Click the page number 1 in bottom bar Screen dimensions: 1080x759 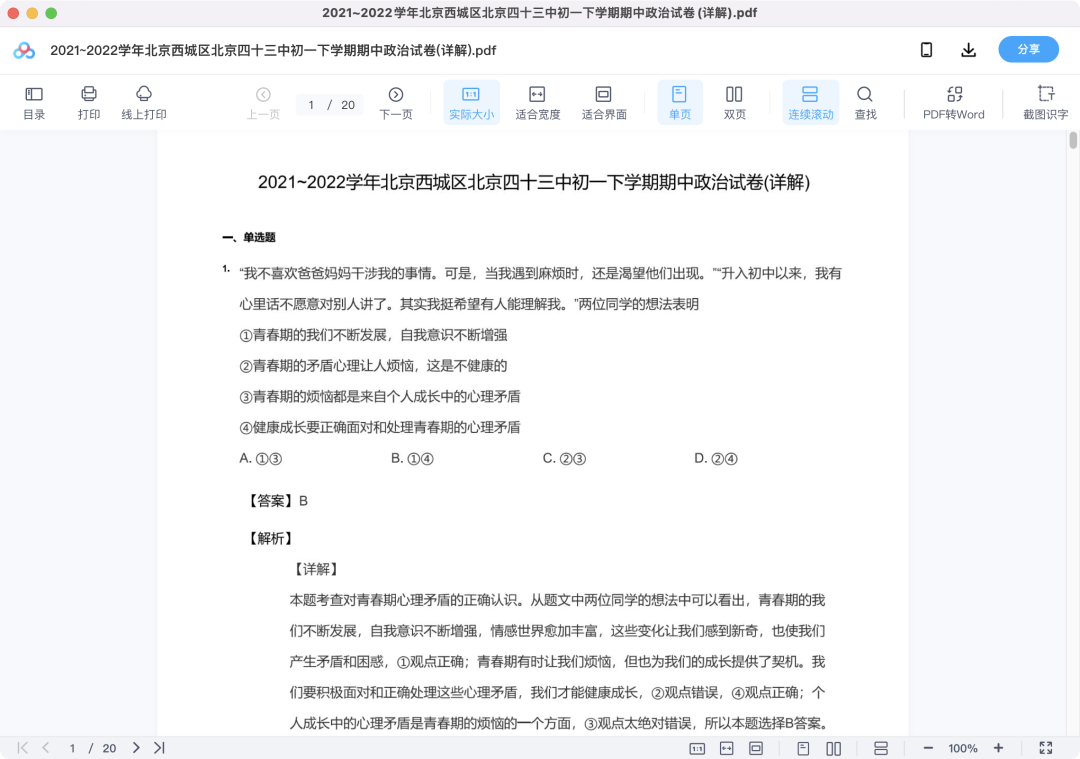72,749
